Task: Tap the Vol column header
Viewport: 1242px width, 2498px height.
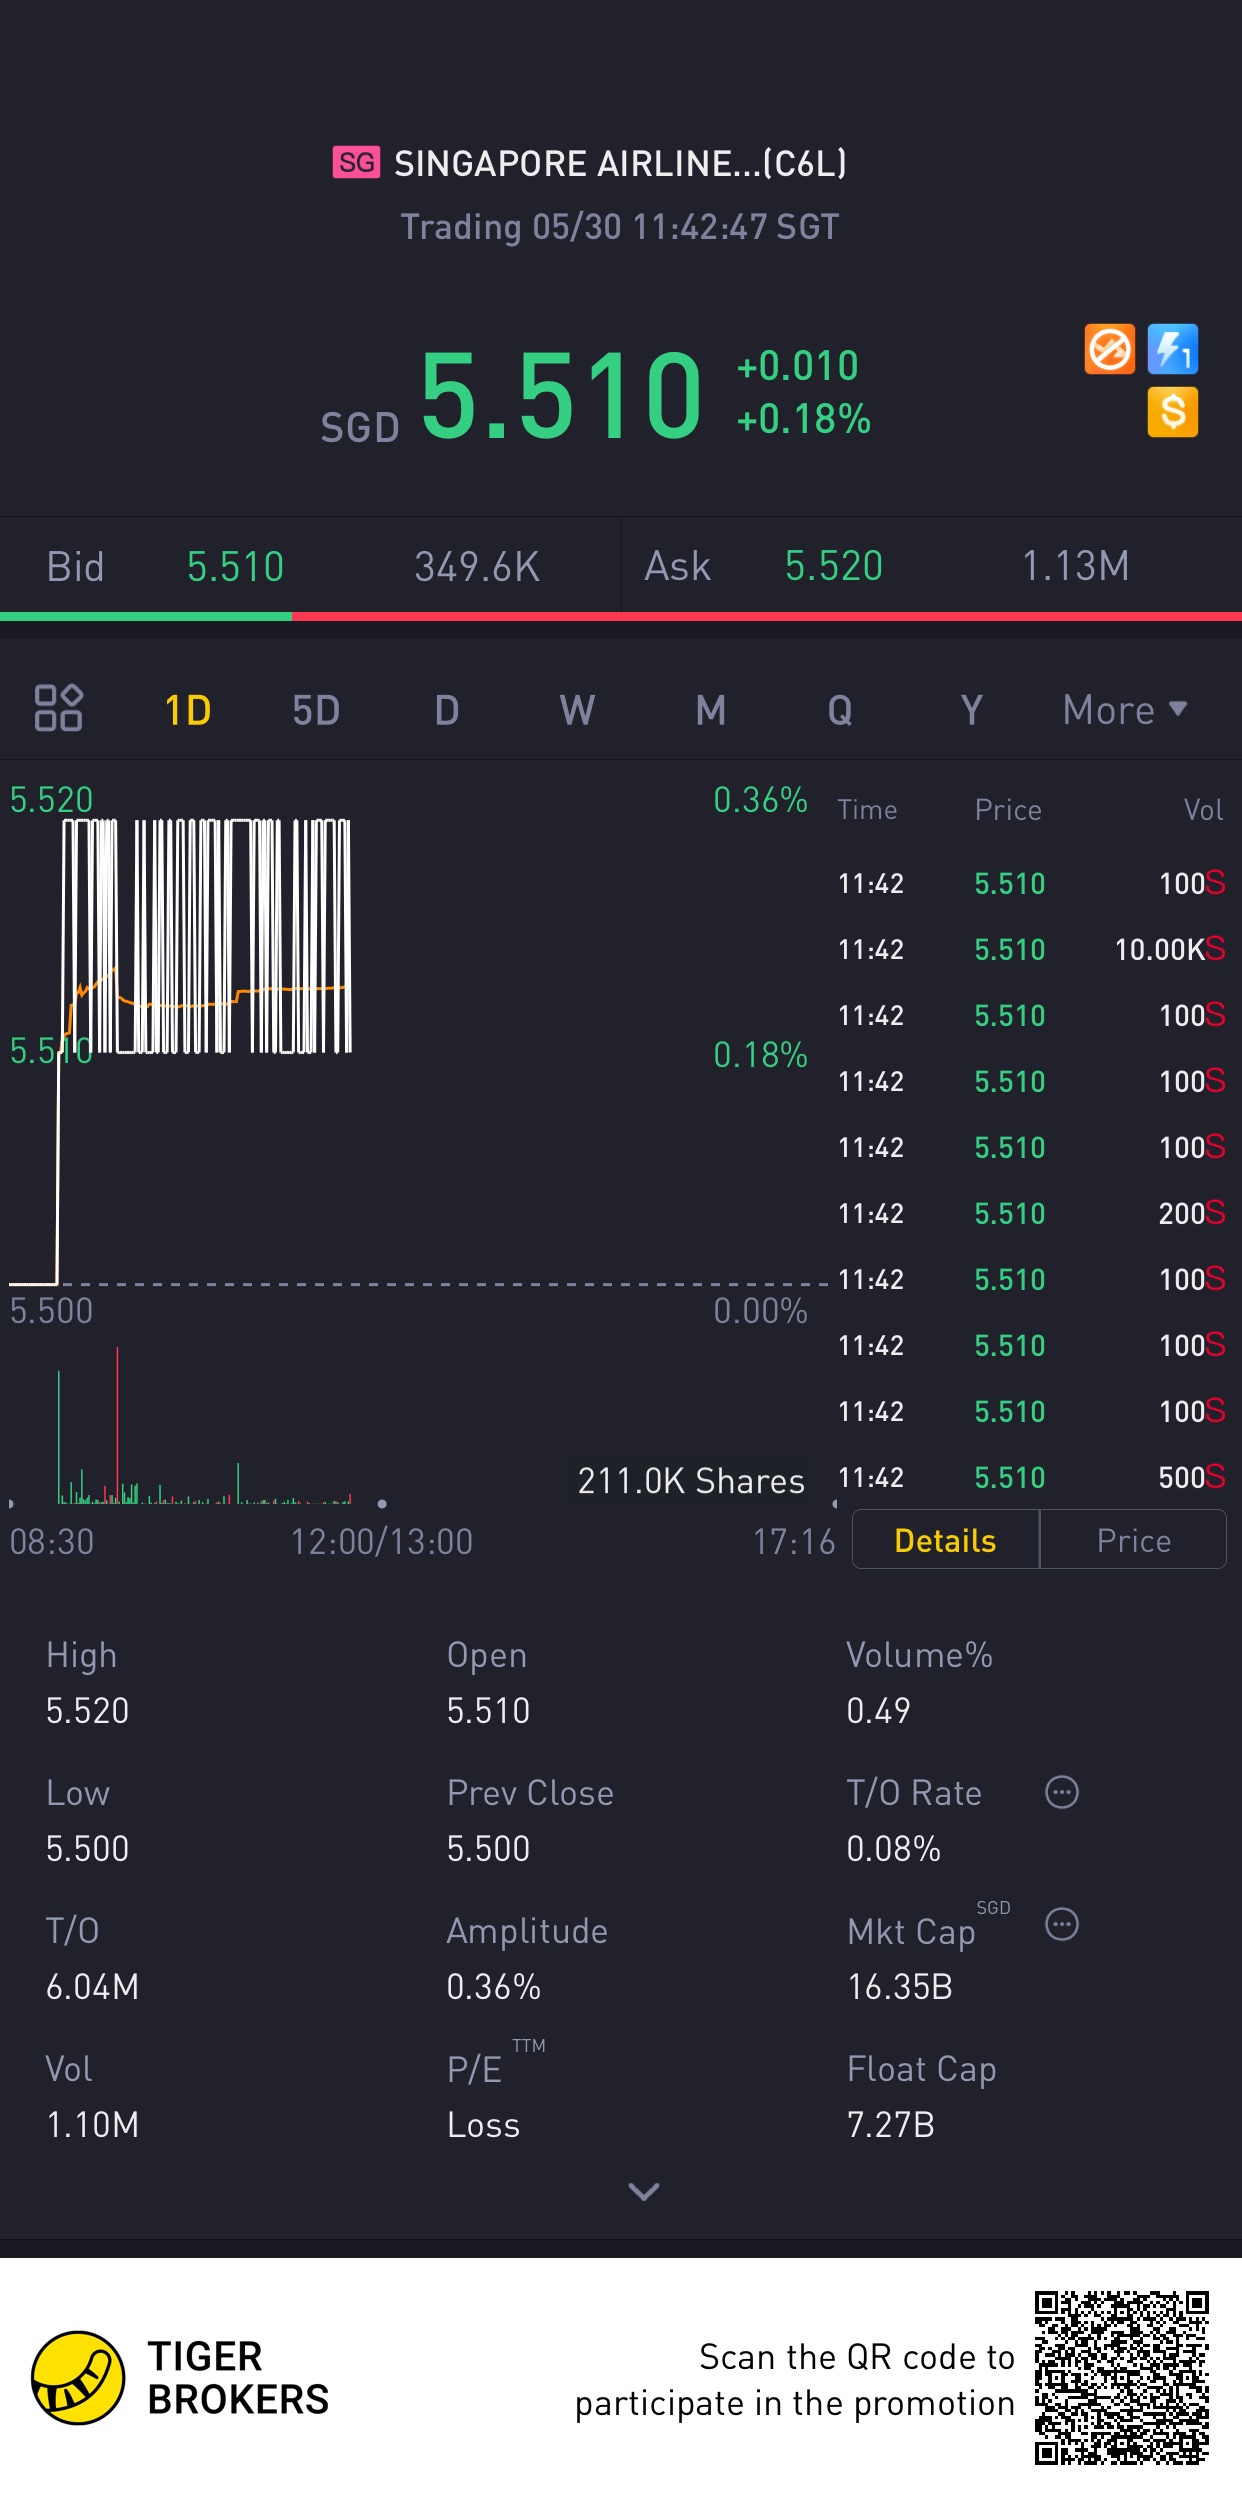Action: tap(1204, 810)
